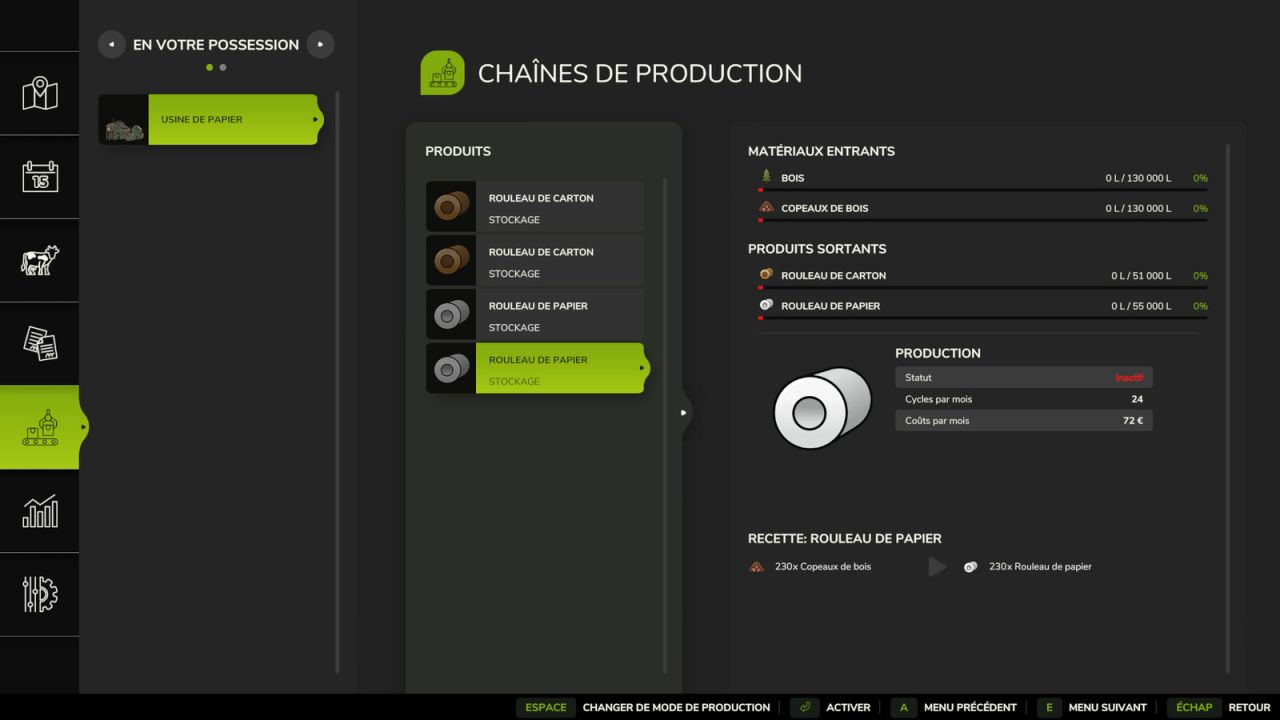The width and height of the screenshot is (1280, 720).
Task: Click Retour to exit the menu
Action: pos(1221,707)
